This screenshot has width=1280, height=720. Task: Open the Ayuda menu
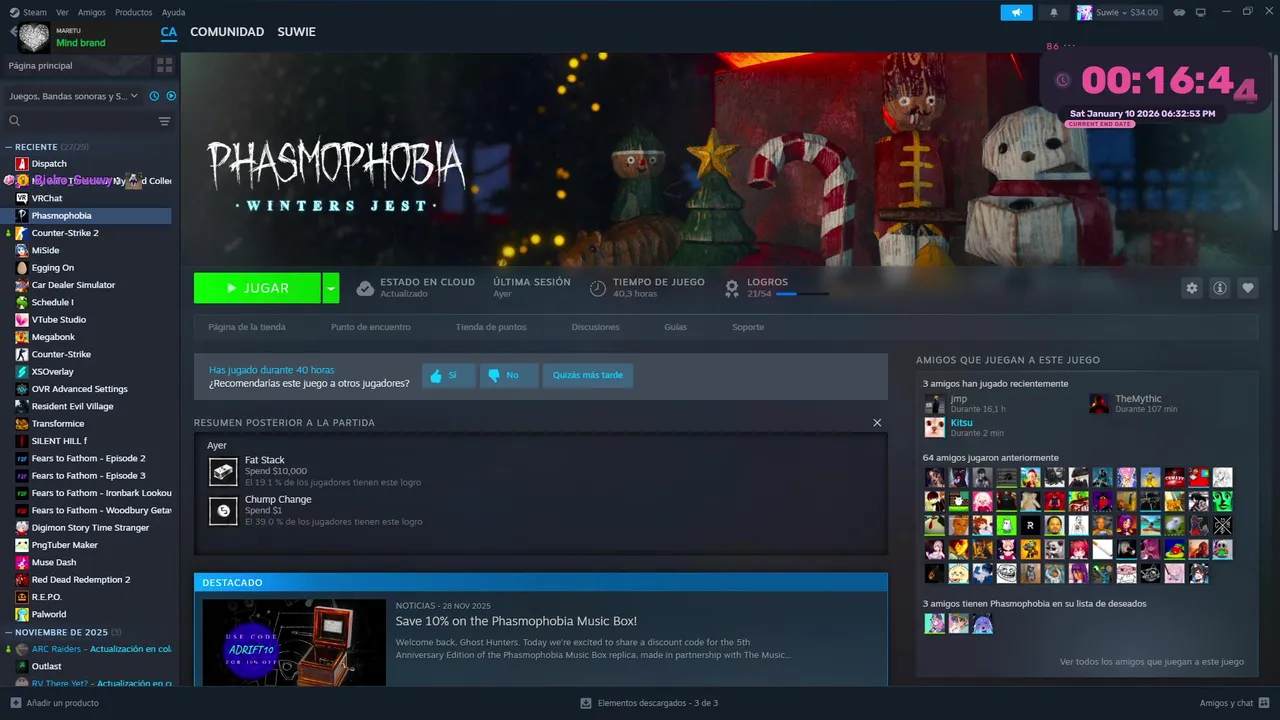(173, 12)
